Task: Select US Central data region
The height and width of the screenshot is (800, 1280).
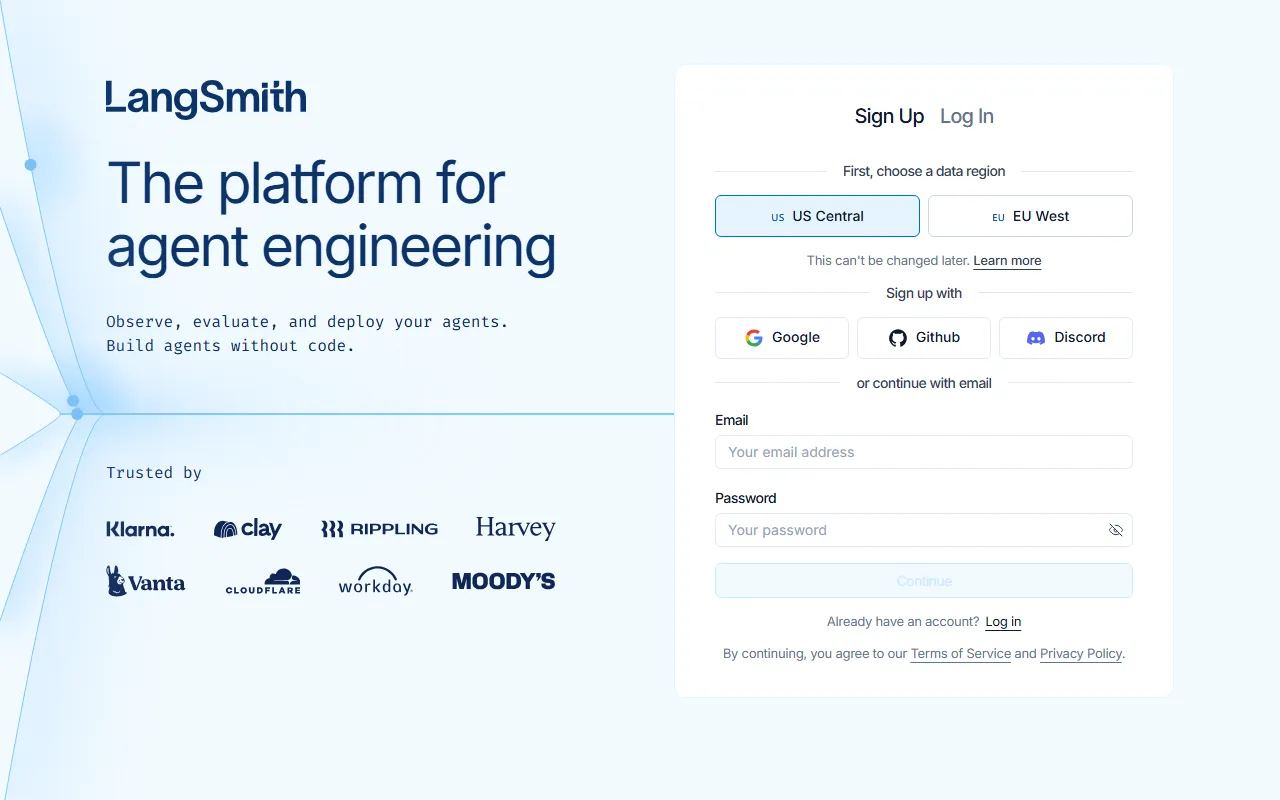Action: 817,216
